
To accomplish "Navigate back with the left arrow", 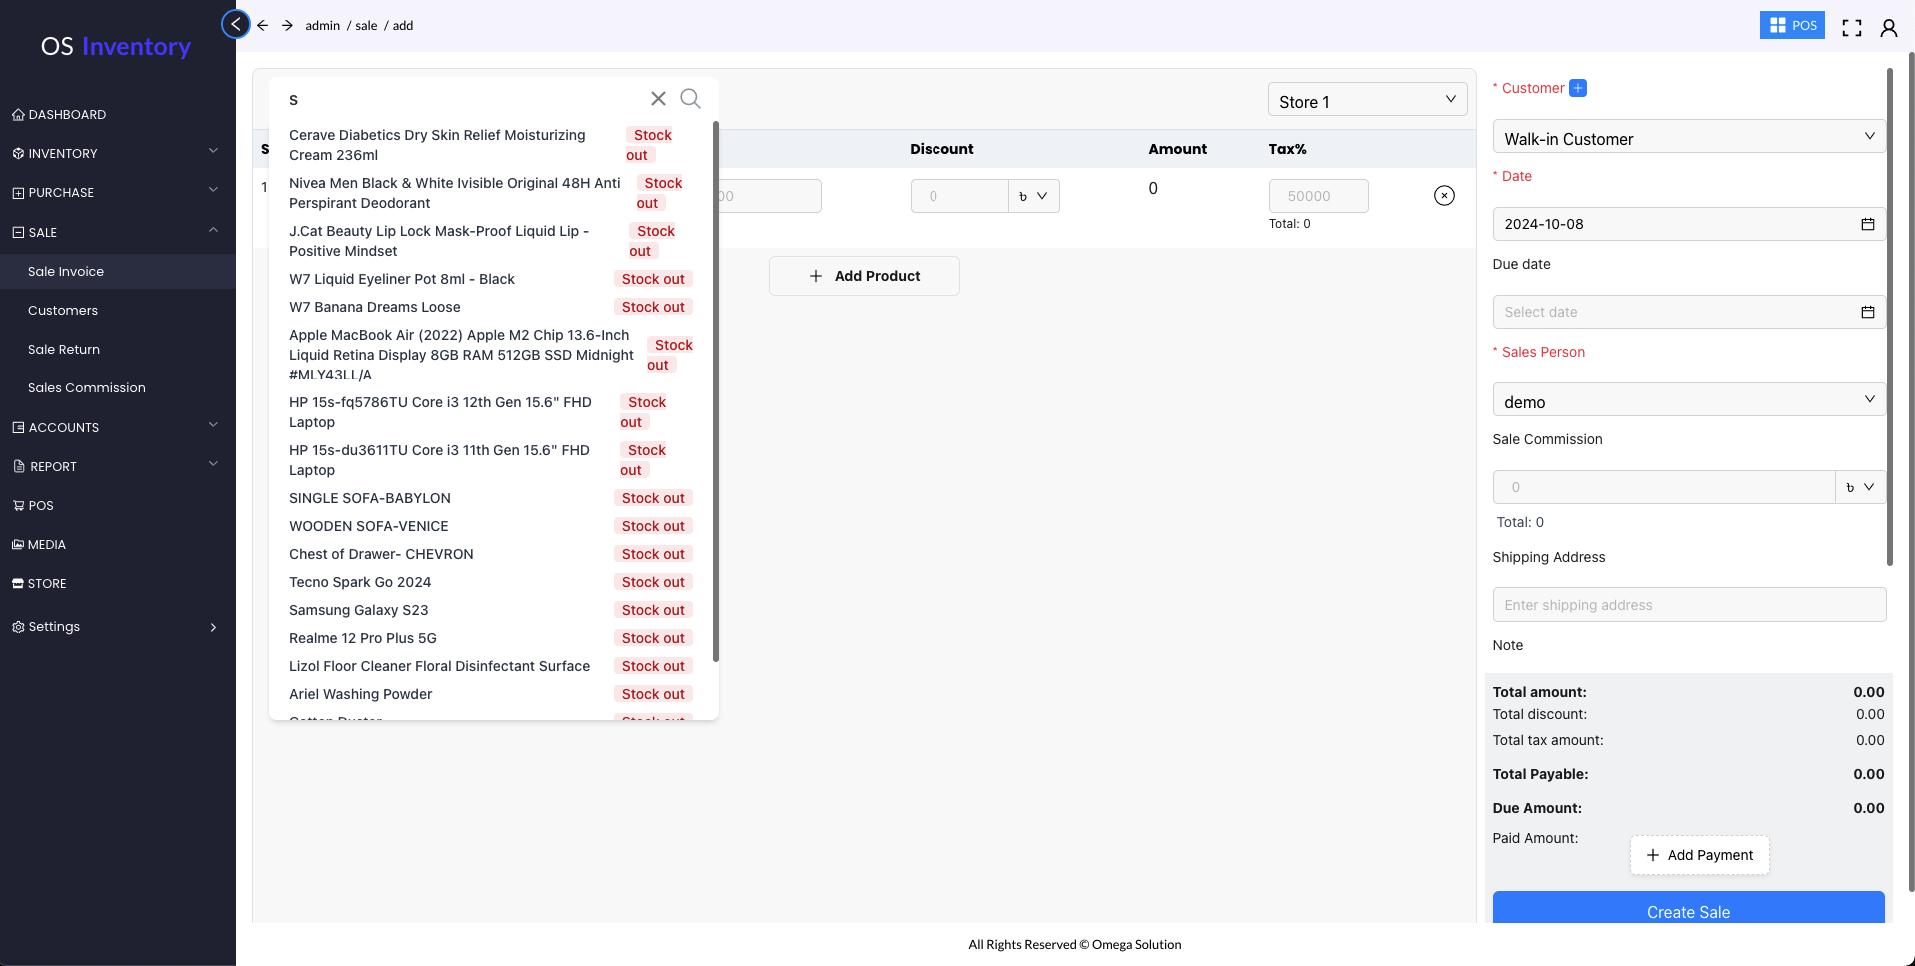I will pyautogui.click(x=263, y=26).
